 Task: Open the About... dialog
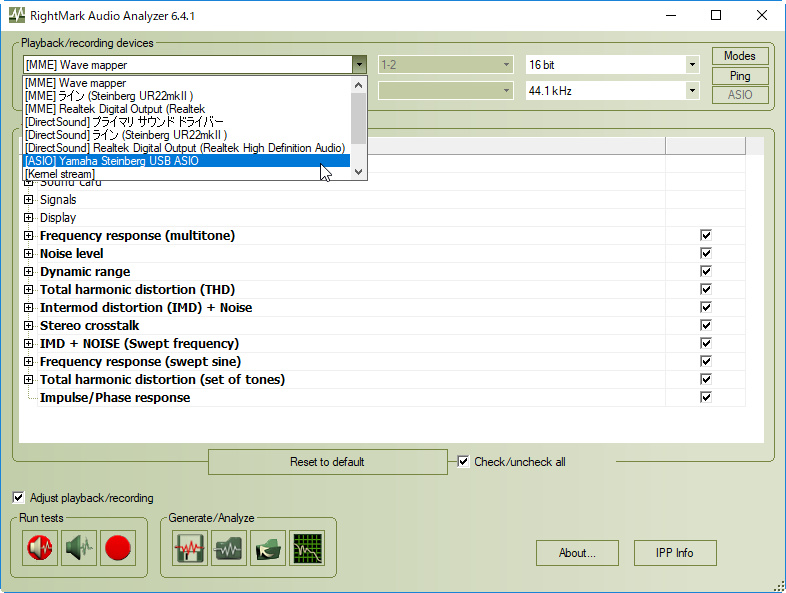[x=577, y=553]
